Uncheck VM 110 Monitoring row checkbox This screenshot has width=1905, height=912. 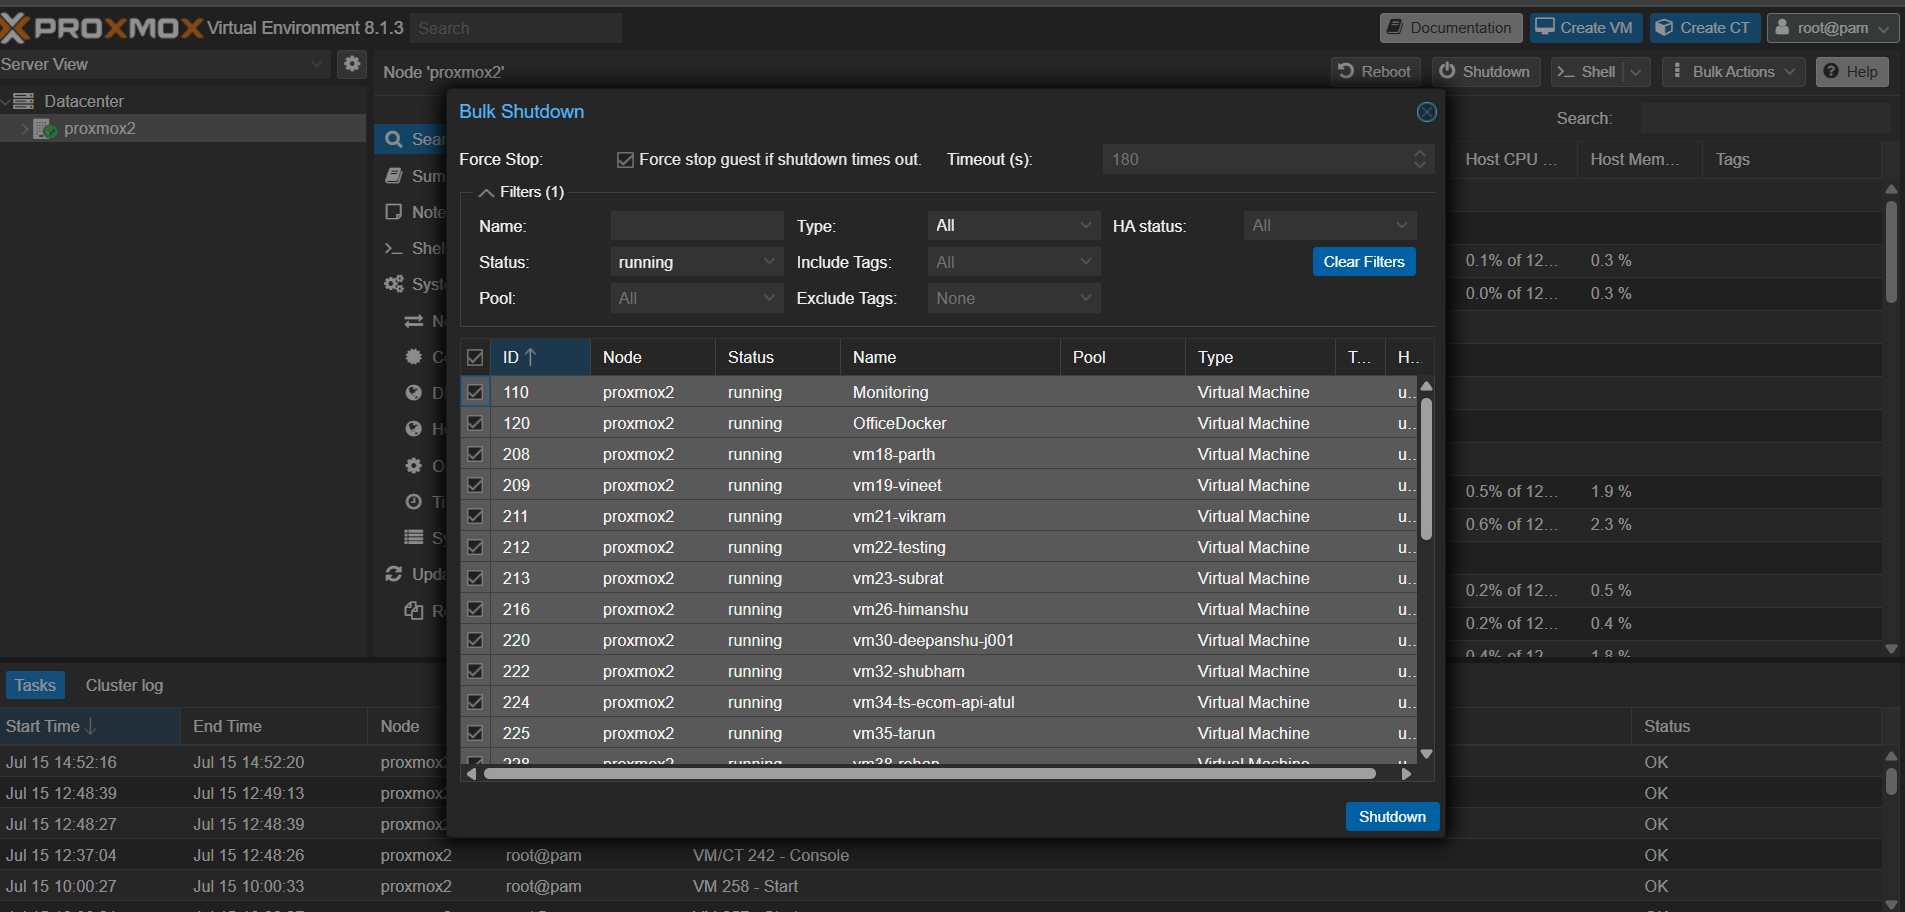[x=475, y=392]
